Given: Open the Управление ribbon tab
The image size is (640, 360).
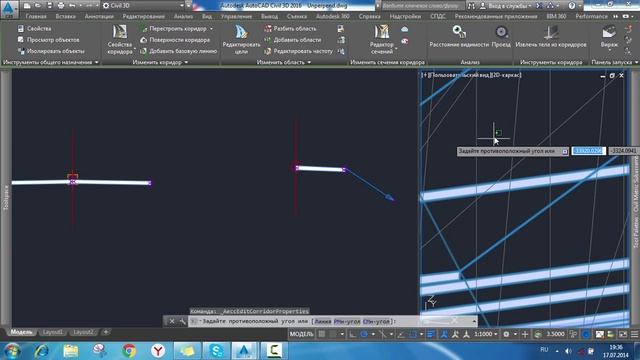Looking at the screenshot, I should pyautogui.click(x=236, y=17).
